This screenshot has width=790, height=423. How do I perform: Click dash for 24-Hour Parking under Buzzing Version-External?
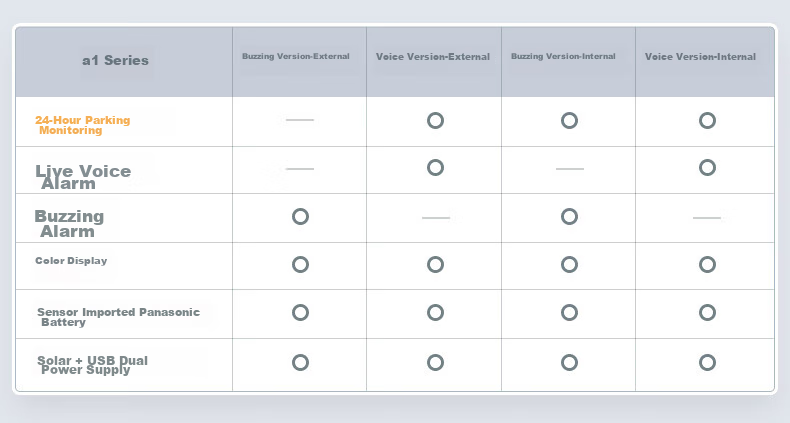click(x=300, y=120)
